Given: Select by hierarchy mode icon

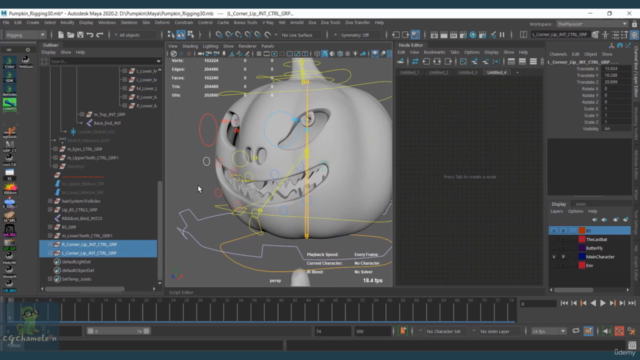Looking at the screenshot, I should (171, 35).
